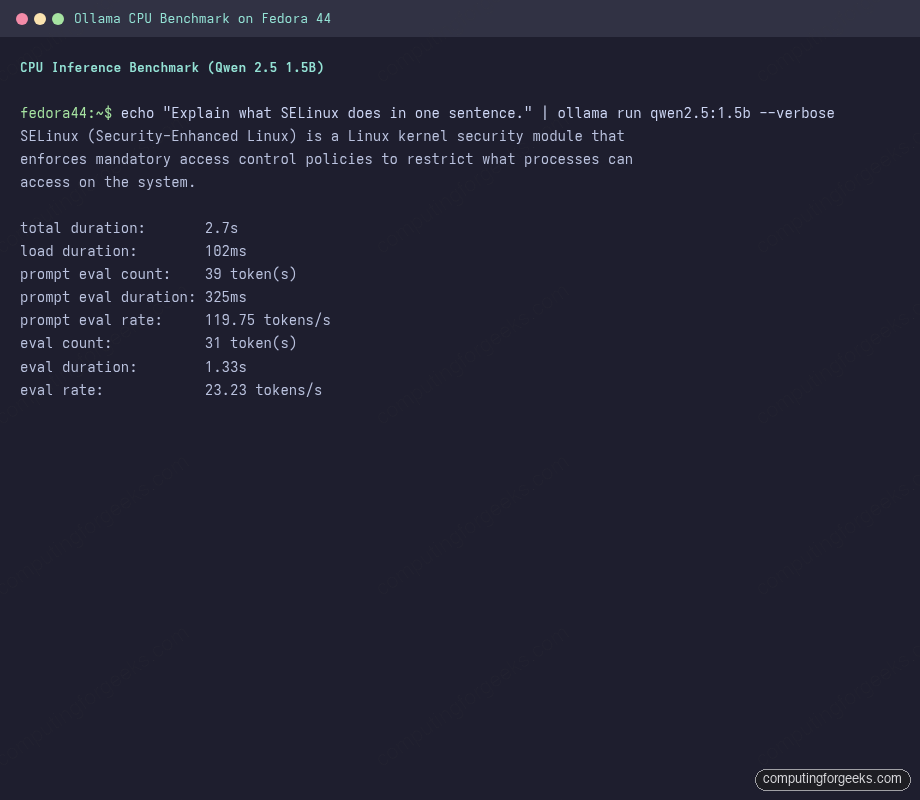This screenshot has width=920, height=800.
Task: Click the value '23.23 tokens/s'
Action: click(263, 390)
